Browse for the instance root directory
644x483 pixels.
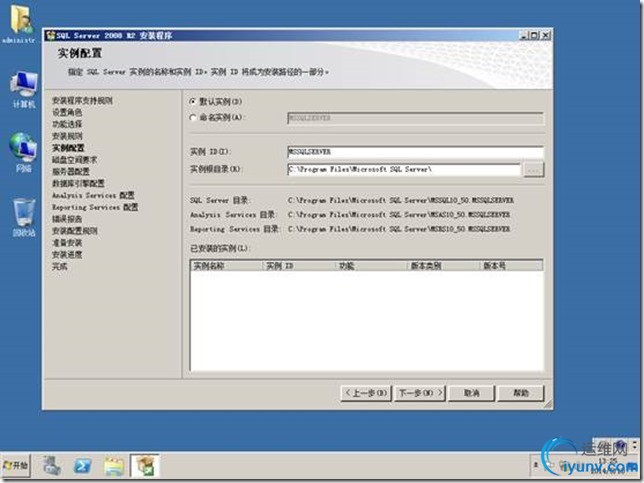[534, 170]
